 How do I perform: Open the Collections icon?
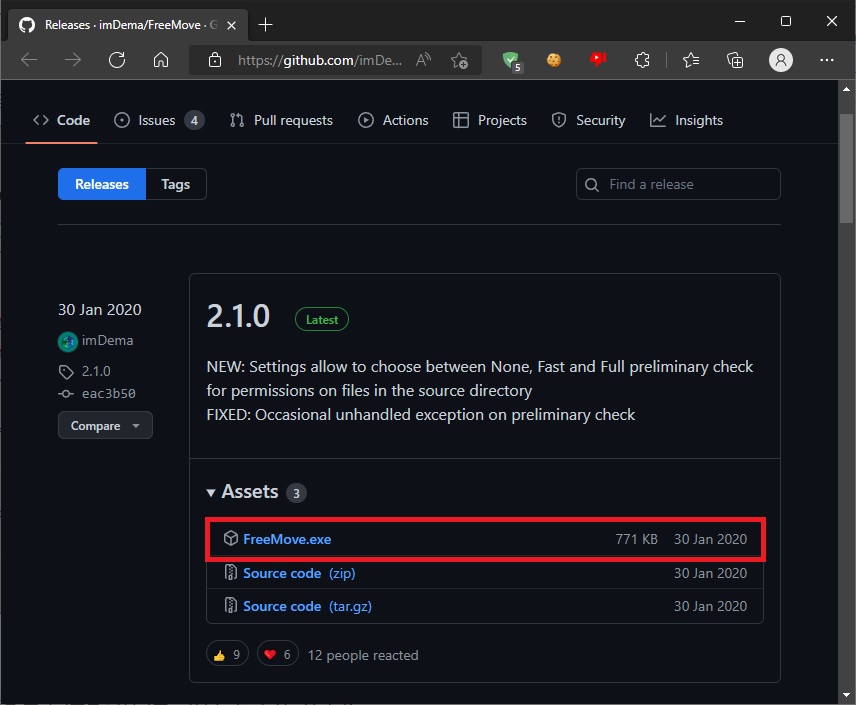coord(735,60)
